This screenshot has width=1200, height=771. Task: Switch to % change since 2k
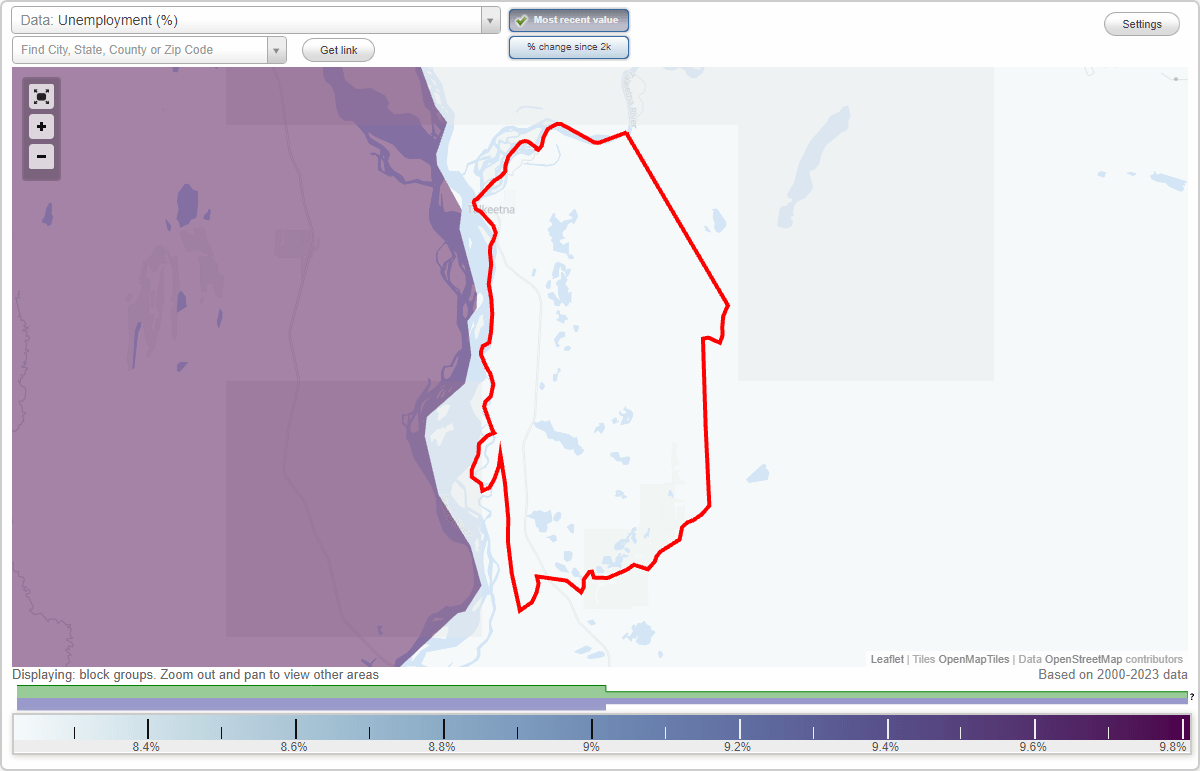[569, 47]
